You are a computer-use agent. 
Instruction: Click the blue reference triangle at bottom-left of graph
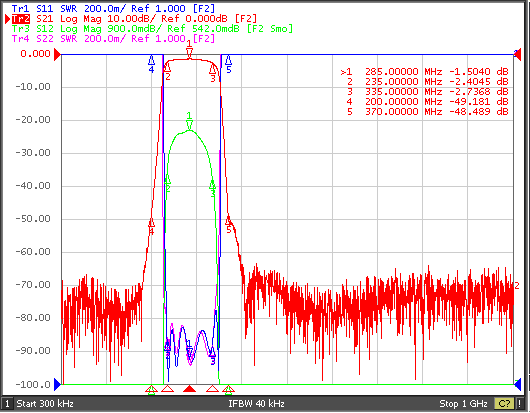57,384
